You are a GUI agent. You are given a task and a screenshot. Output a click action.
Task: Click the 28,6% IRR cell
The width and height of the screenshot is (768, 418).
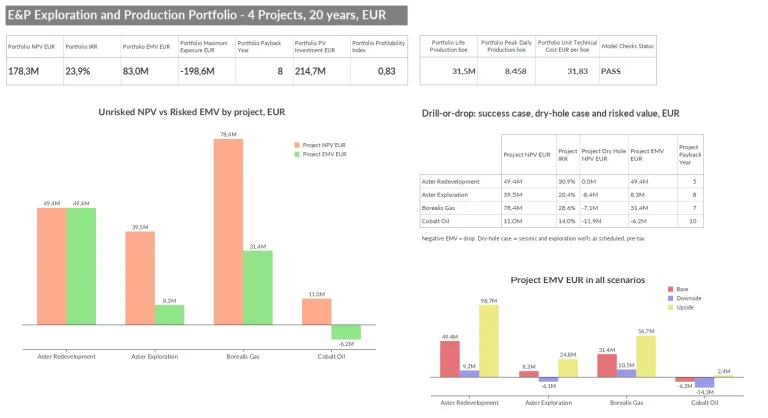coord(567,208)
